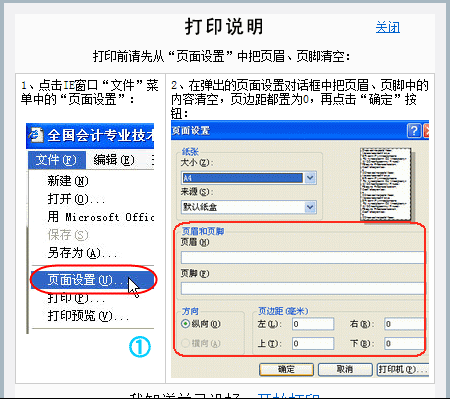Click the page preview thumbnail in 页面设置
This screenshot has width=450, height=399.
click(x=386, y=184)
